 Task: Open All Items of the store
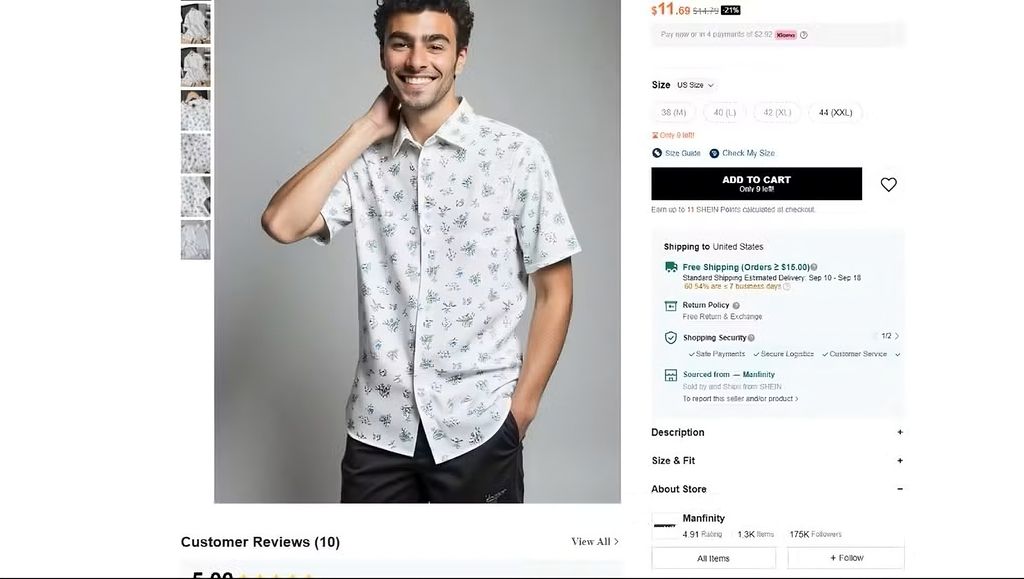(x=713, y=558)
